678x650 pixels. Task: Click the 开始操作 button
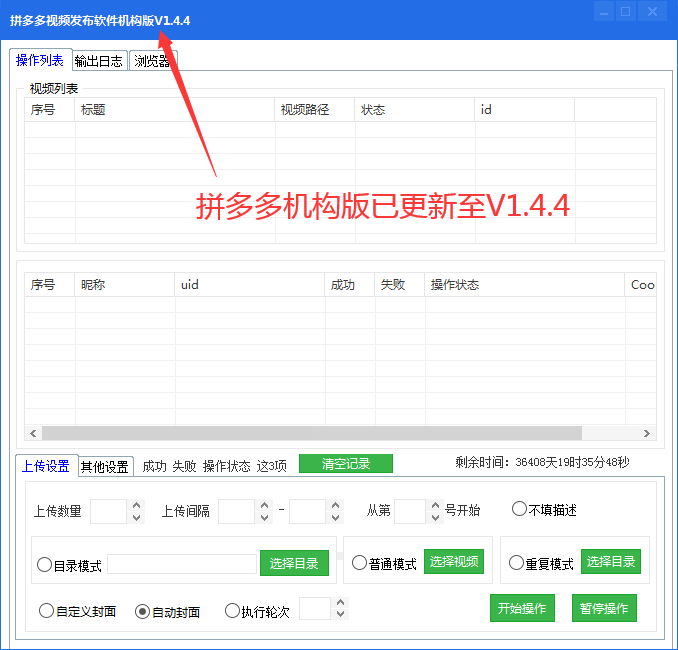tap(522, 608)
